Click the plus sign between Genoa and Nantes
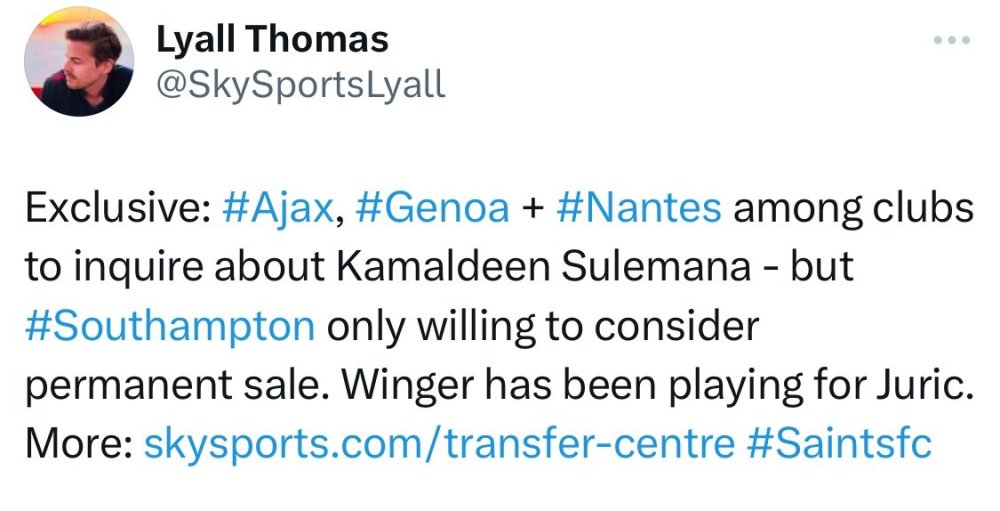Screen dimensions: 1000x511 click(x=532, y=209)
